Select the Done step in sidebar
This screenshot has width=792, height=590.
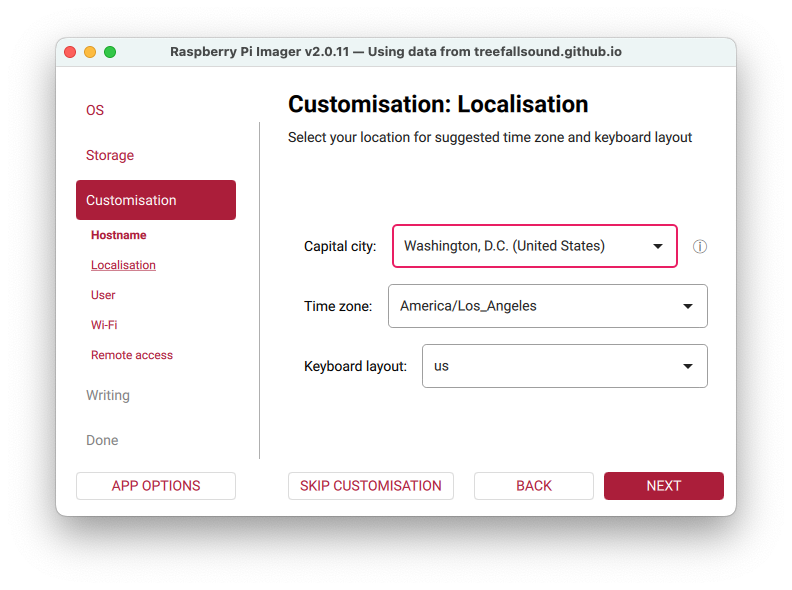tap(102, 440)
